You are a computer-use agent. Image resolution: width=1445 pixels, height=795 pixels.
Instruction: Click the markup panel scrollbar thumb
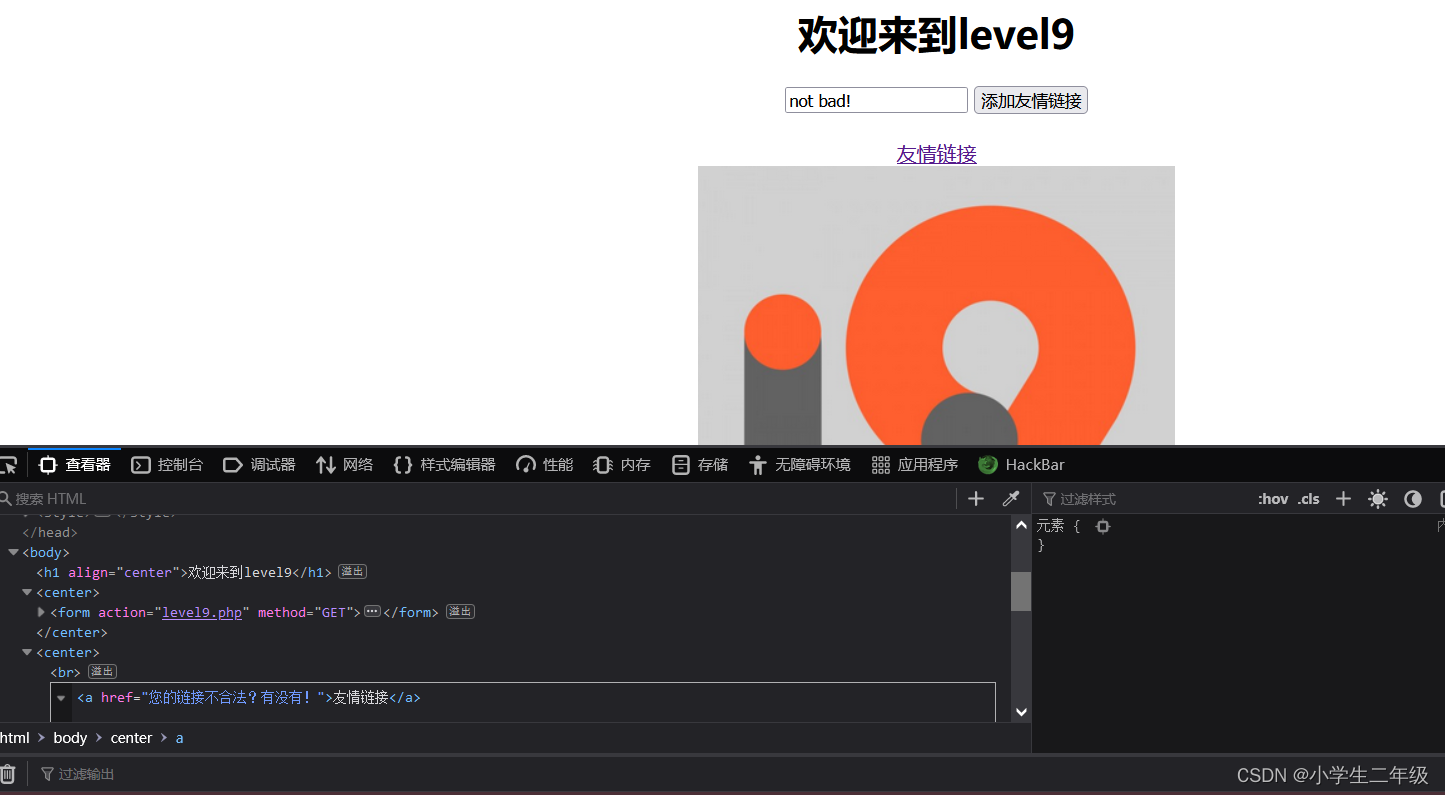pyautogui.click(x=1021, y=591)
